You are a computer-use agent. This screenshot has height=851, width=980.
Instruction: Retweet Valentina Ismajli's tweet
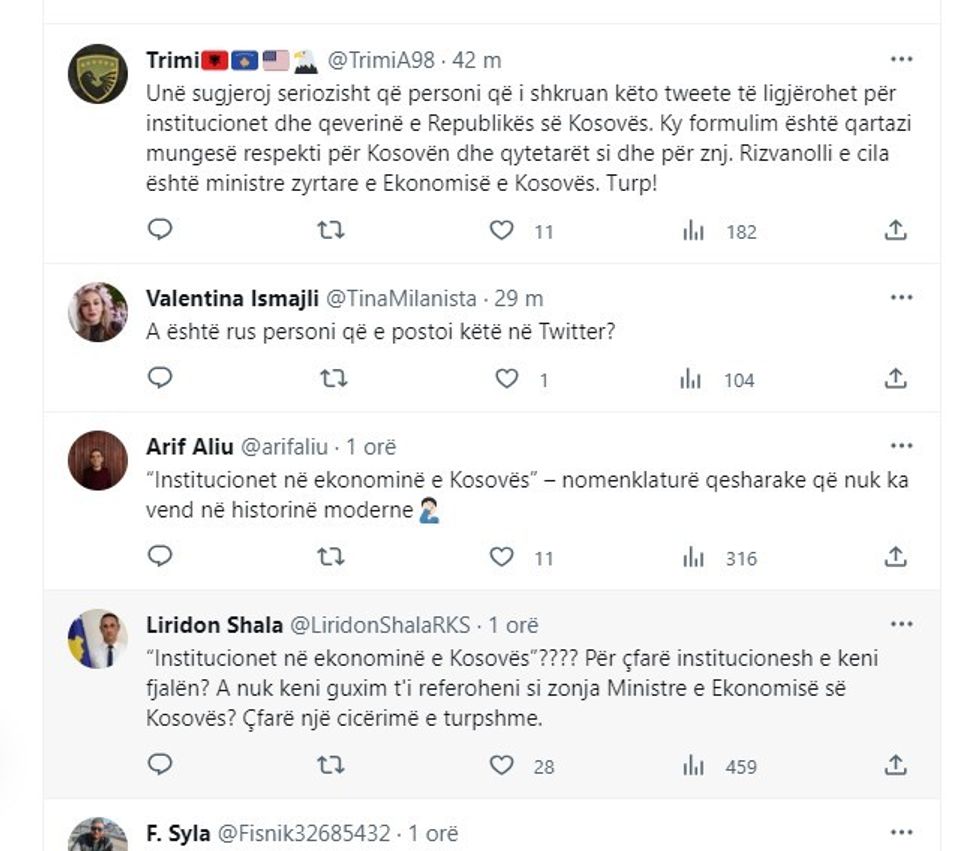pos(331,379)
